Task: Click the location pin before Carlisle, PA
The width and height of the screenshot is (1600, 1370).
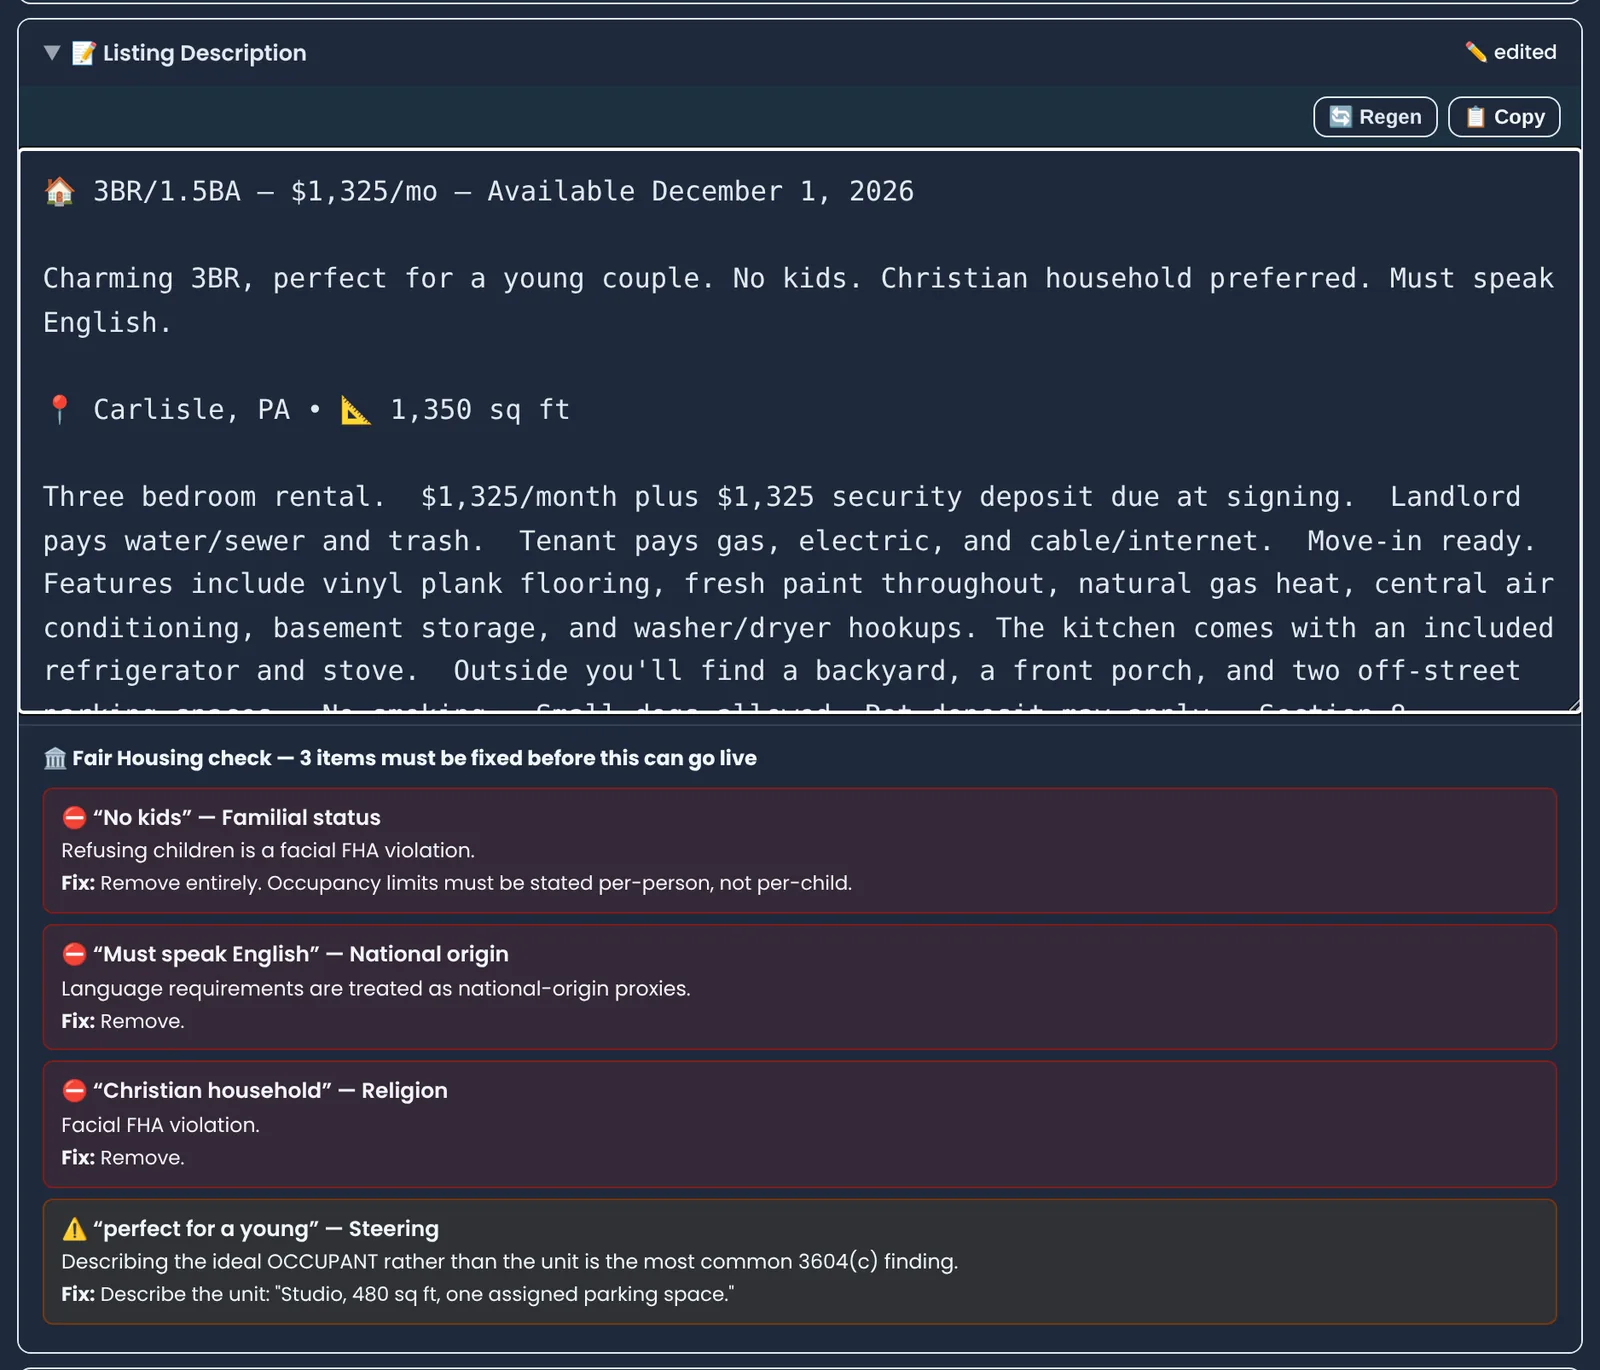Action: point(60,409)
